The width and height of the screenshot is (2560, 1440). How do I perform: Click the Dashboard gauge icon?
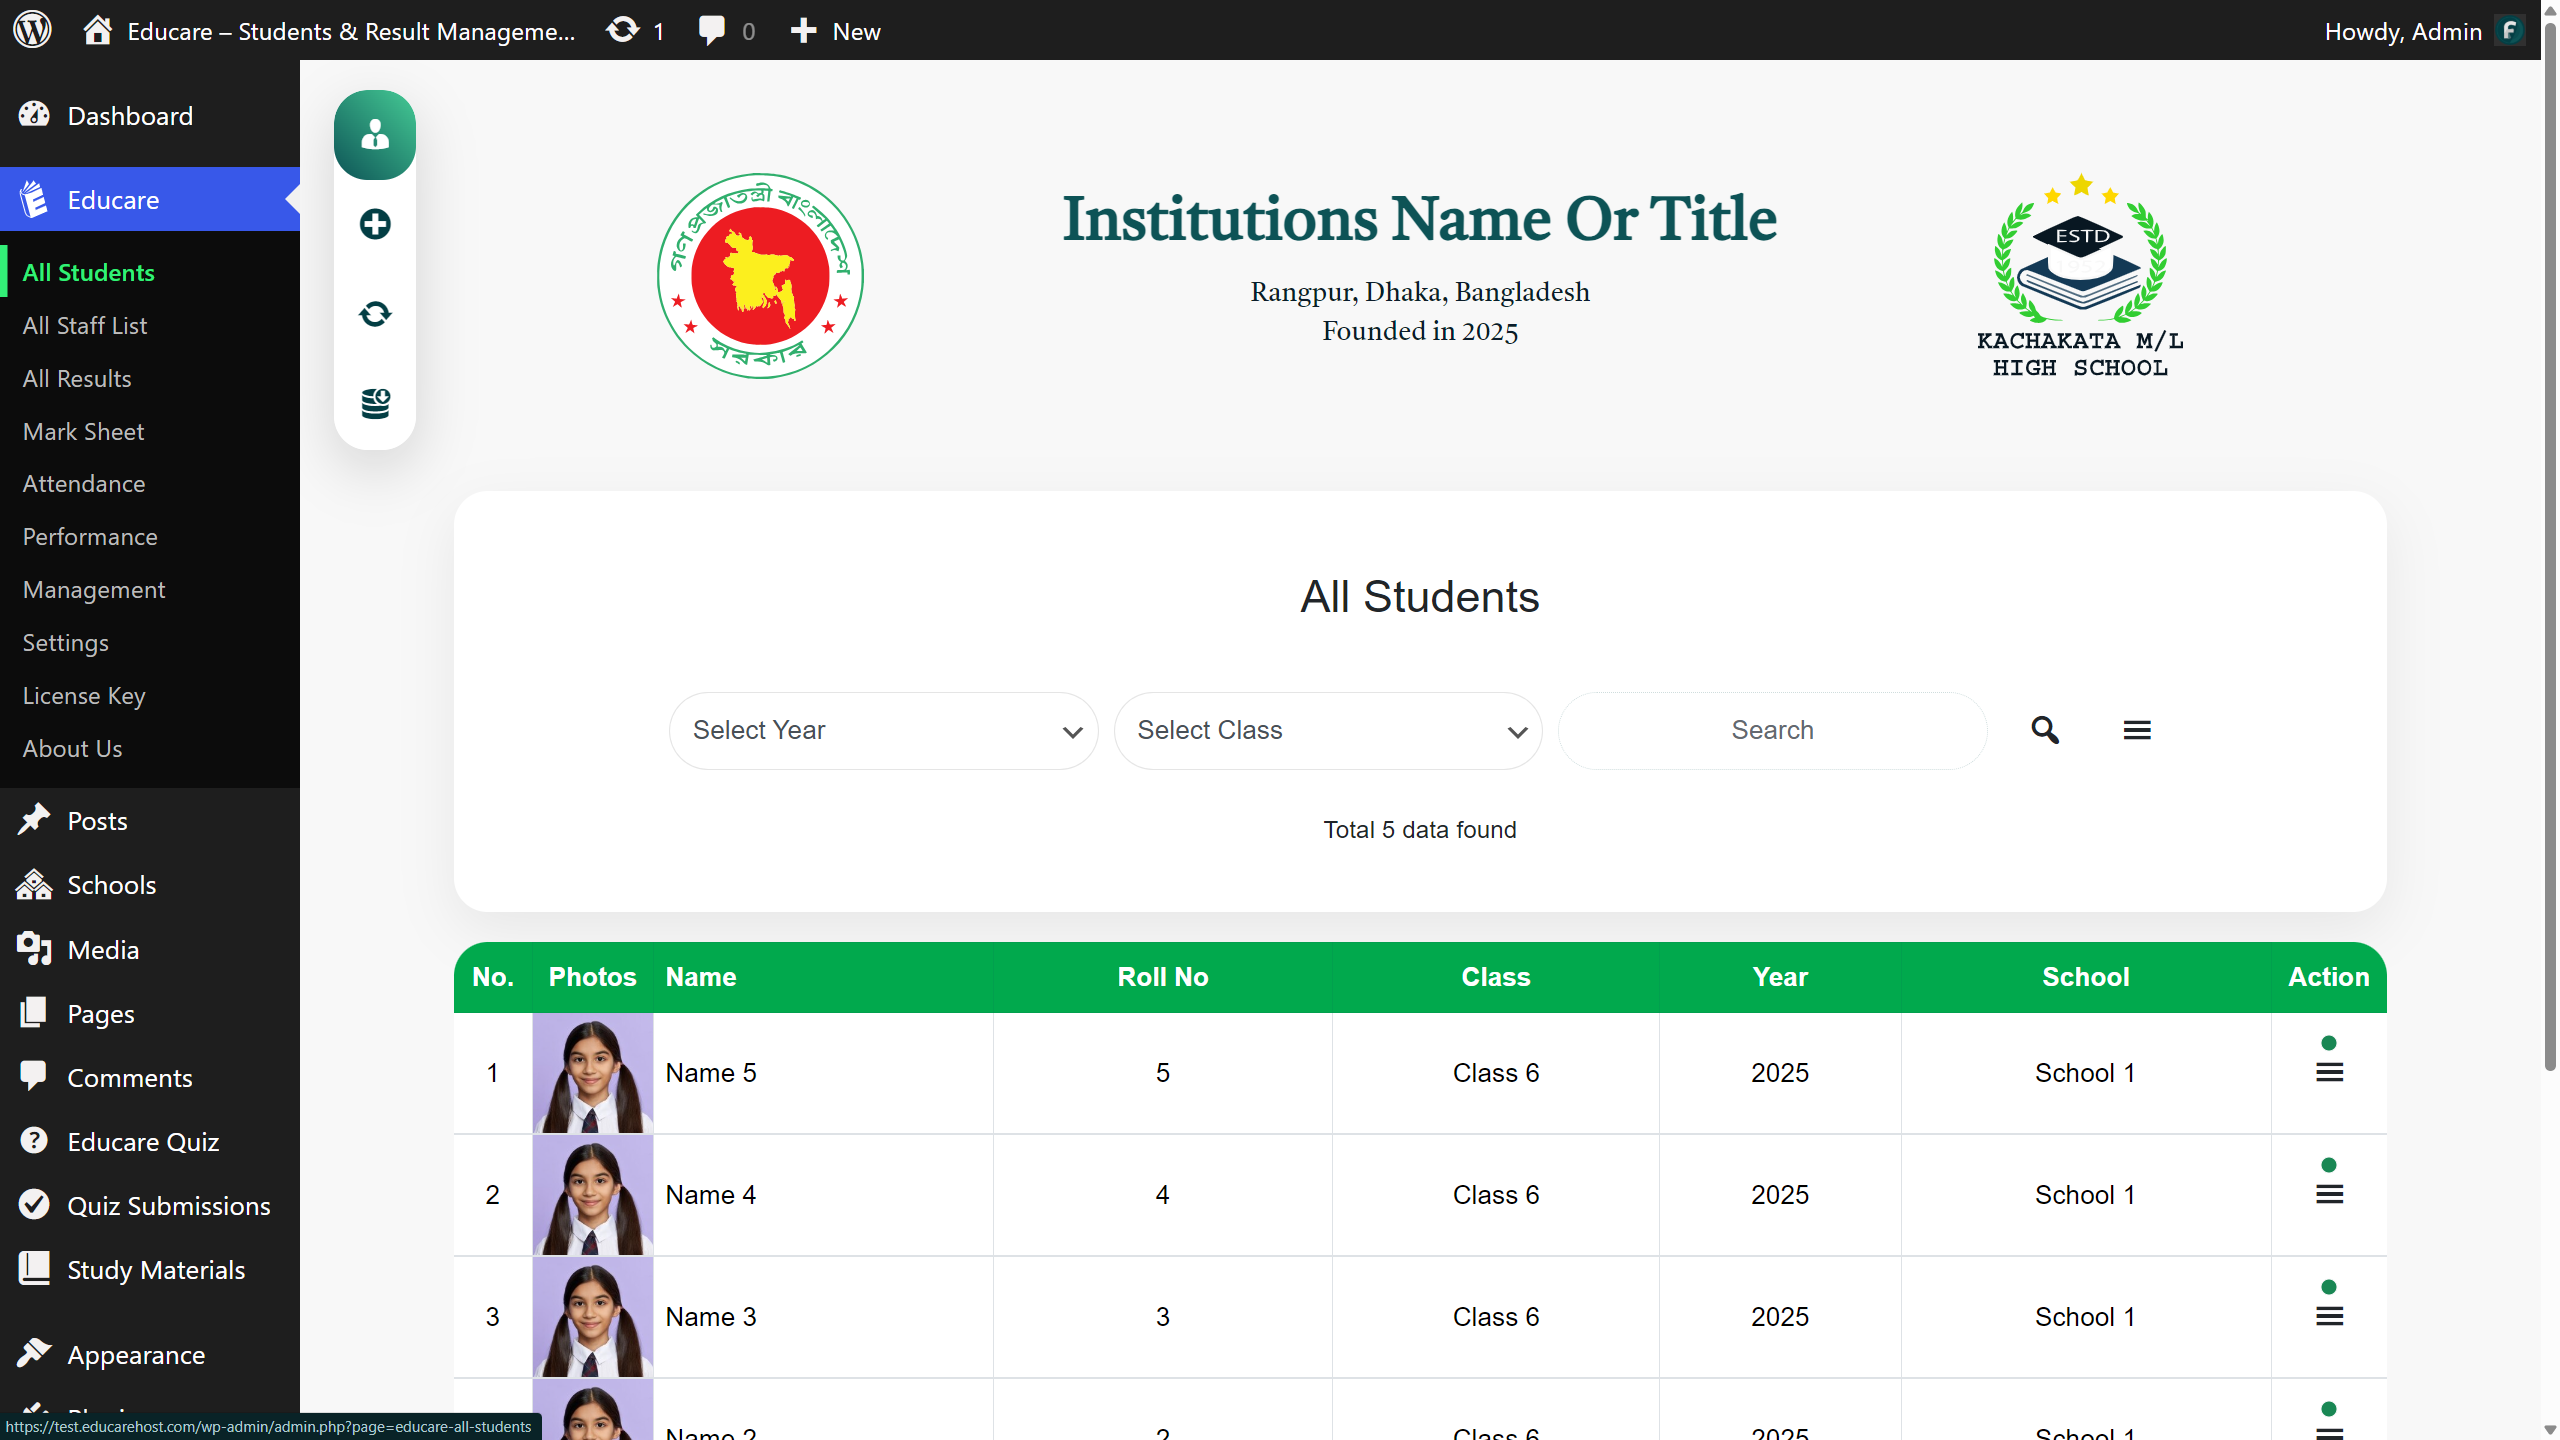[x=34, y=115]
